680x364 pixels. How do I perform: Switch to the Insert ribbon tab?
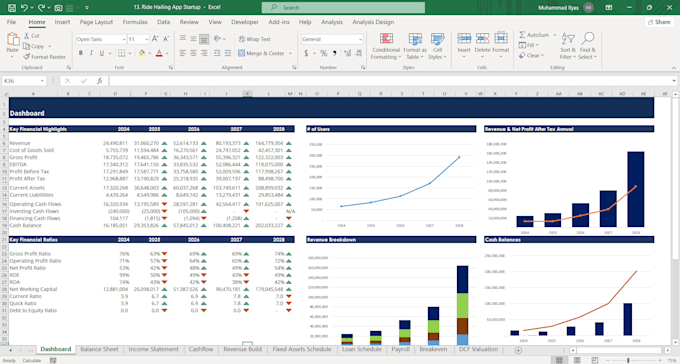(x=62, y=22)
